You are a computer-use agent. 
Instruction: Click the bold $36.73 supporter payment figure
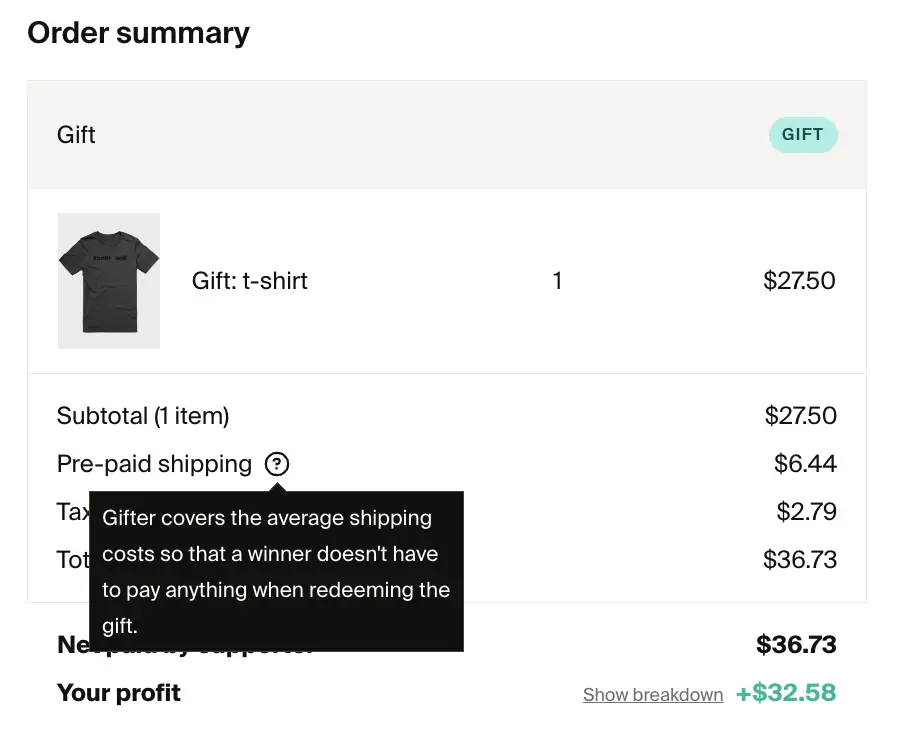click(x=799, y=644)
